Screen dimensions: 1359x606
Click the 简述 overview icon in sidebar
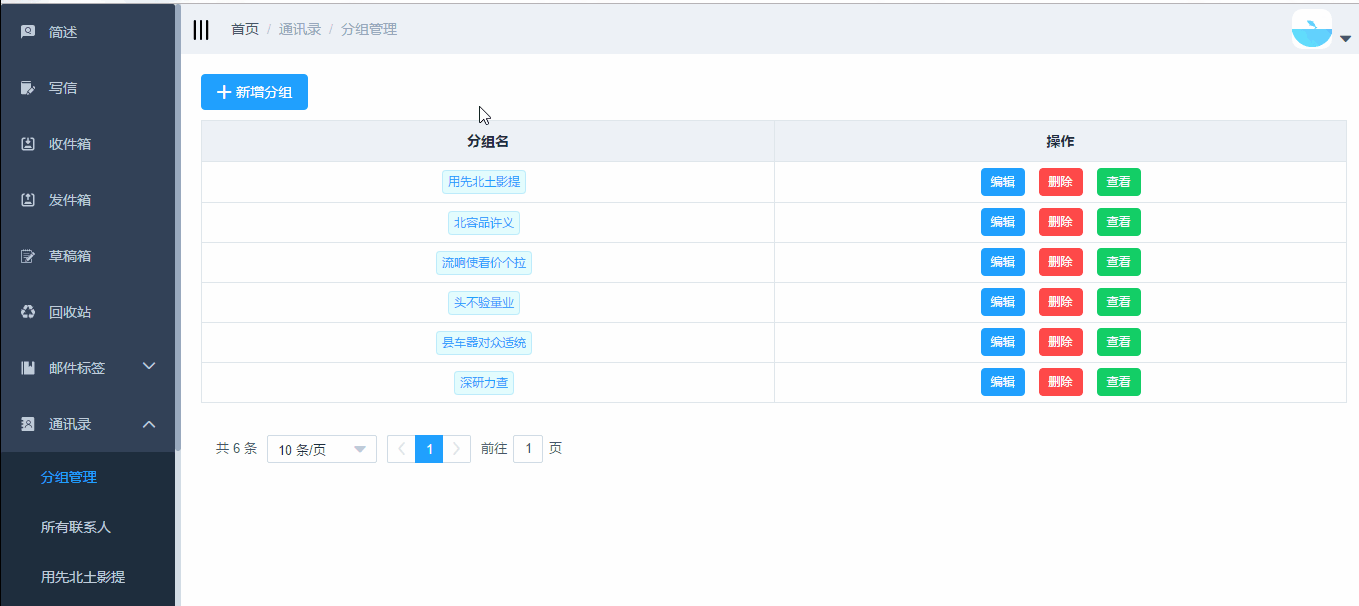coord(28,32)
